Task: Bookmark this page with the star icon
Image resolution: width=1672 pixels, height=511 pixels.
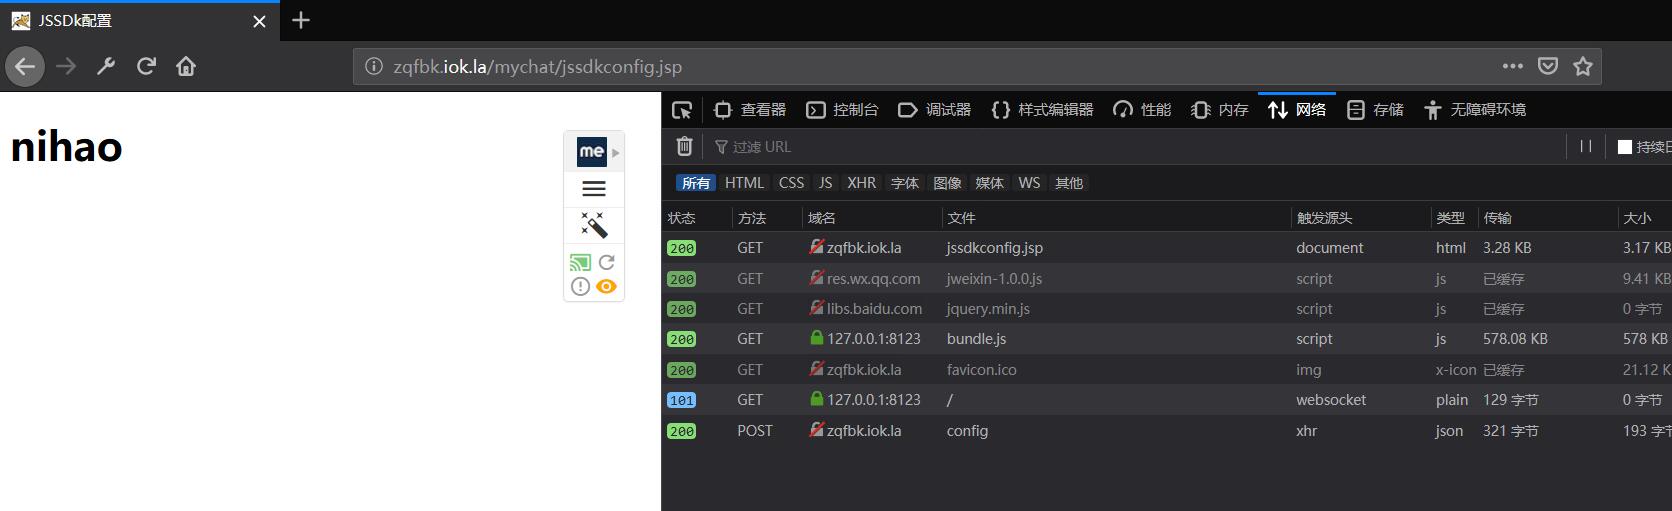Action: point(1583,66)
